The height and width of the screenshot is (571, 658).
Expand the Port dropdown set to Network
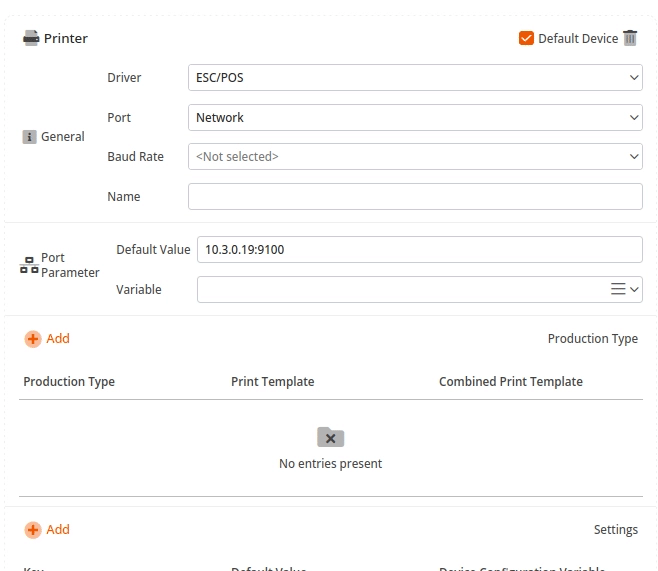click(x=414, y=118)
